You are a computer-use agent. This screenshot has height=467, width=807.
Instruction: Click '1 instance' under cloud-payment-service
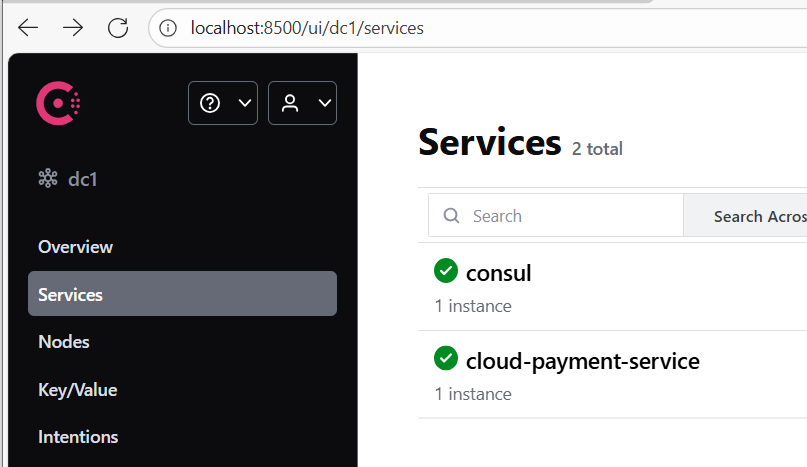tap(473, 394)
